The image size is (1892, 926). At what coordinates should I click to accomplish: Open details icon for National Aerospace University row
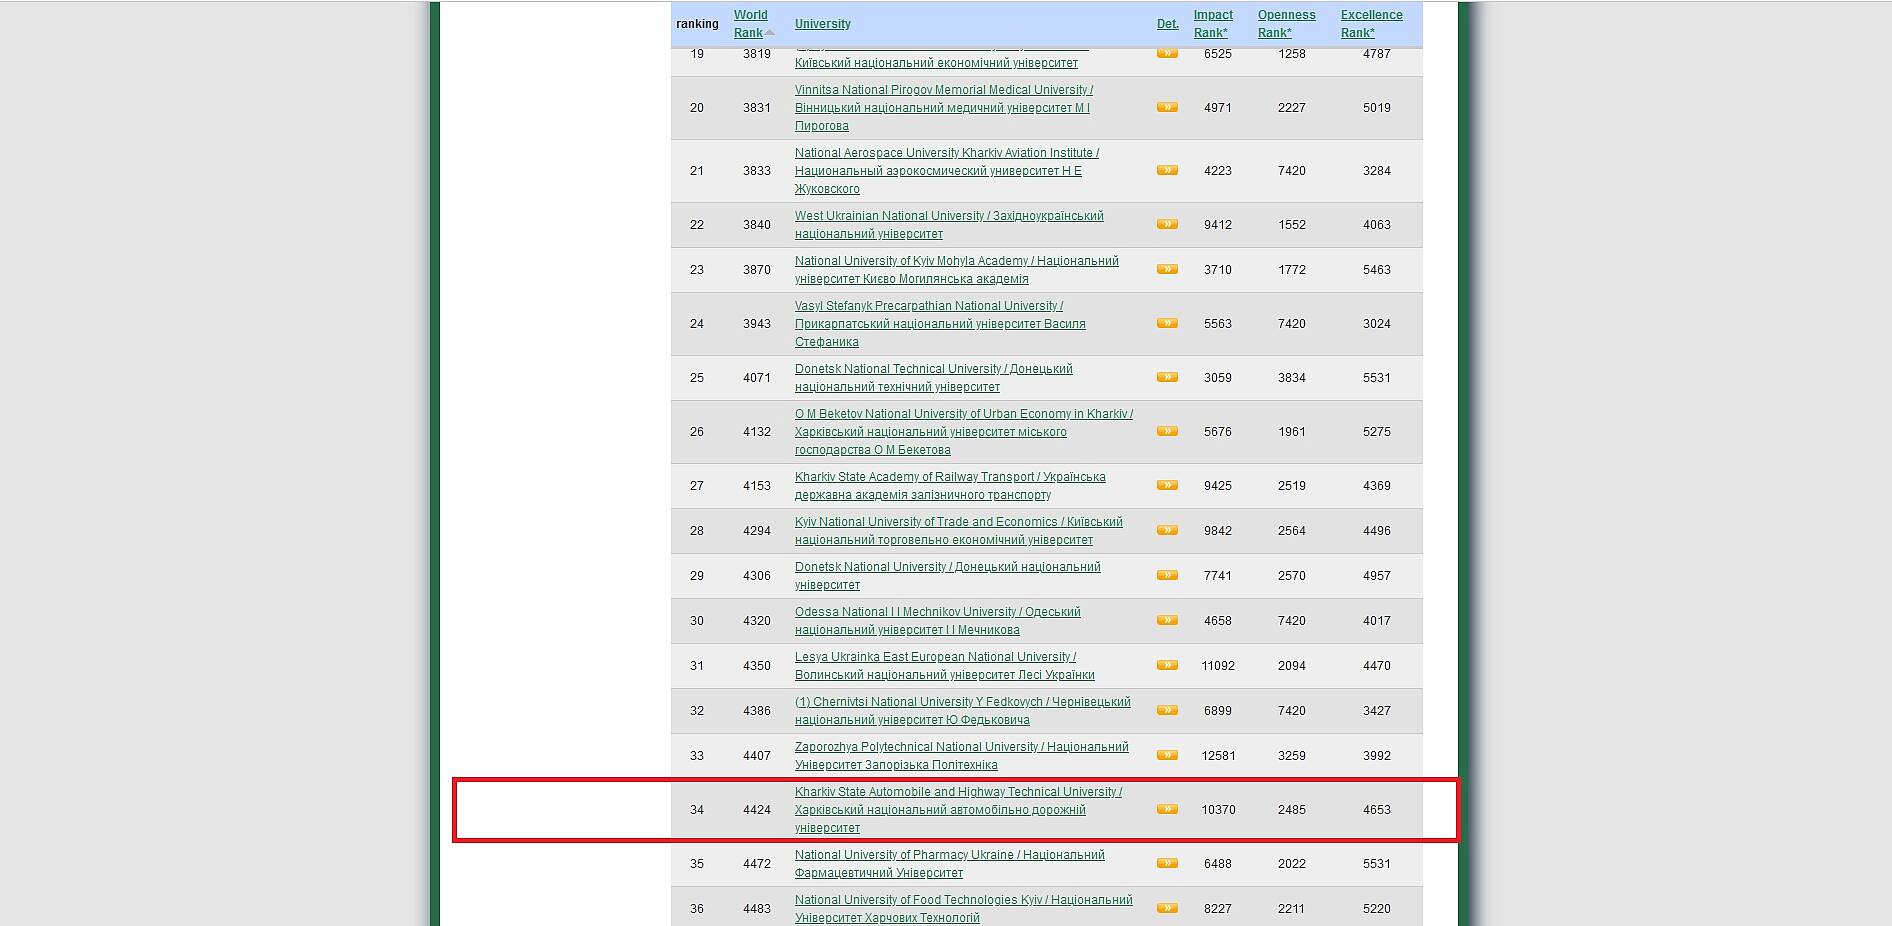[1167, 170]
